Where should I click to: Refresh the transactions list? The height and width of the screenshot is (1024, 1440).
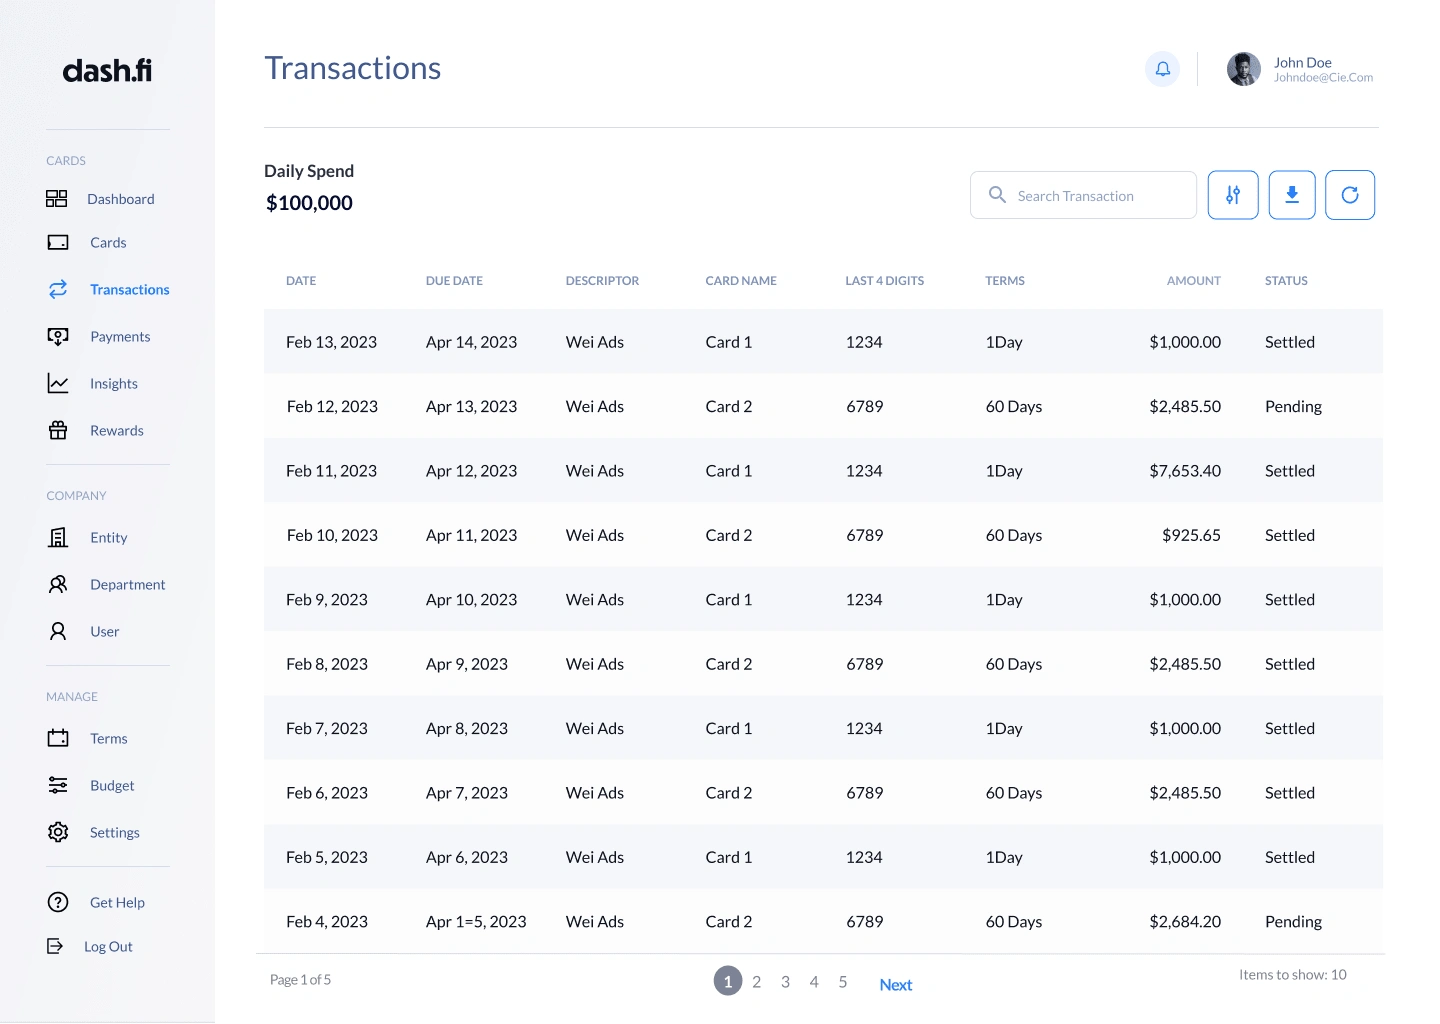click(1350, 195)
